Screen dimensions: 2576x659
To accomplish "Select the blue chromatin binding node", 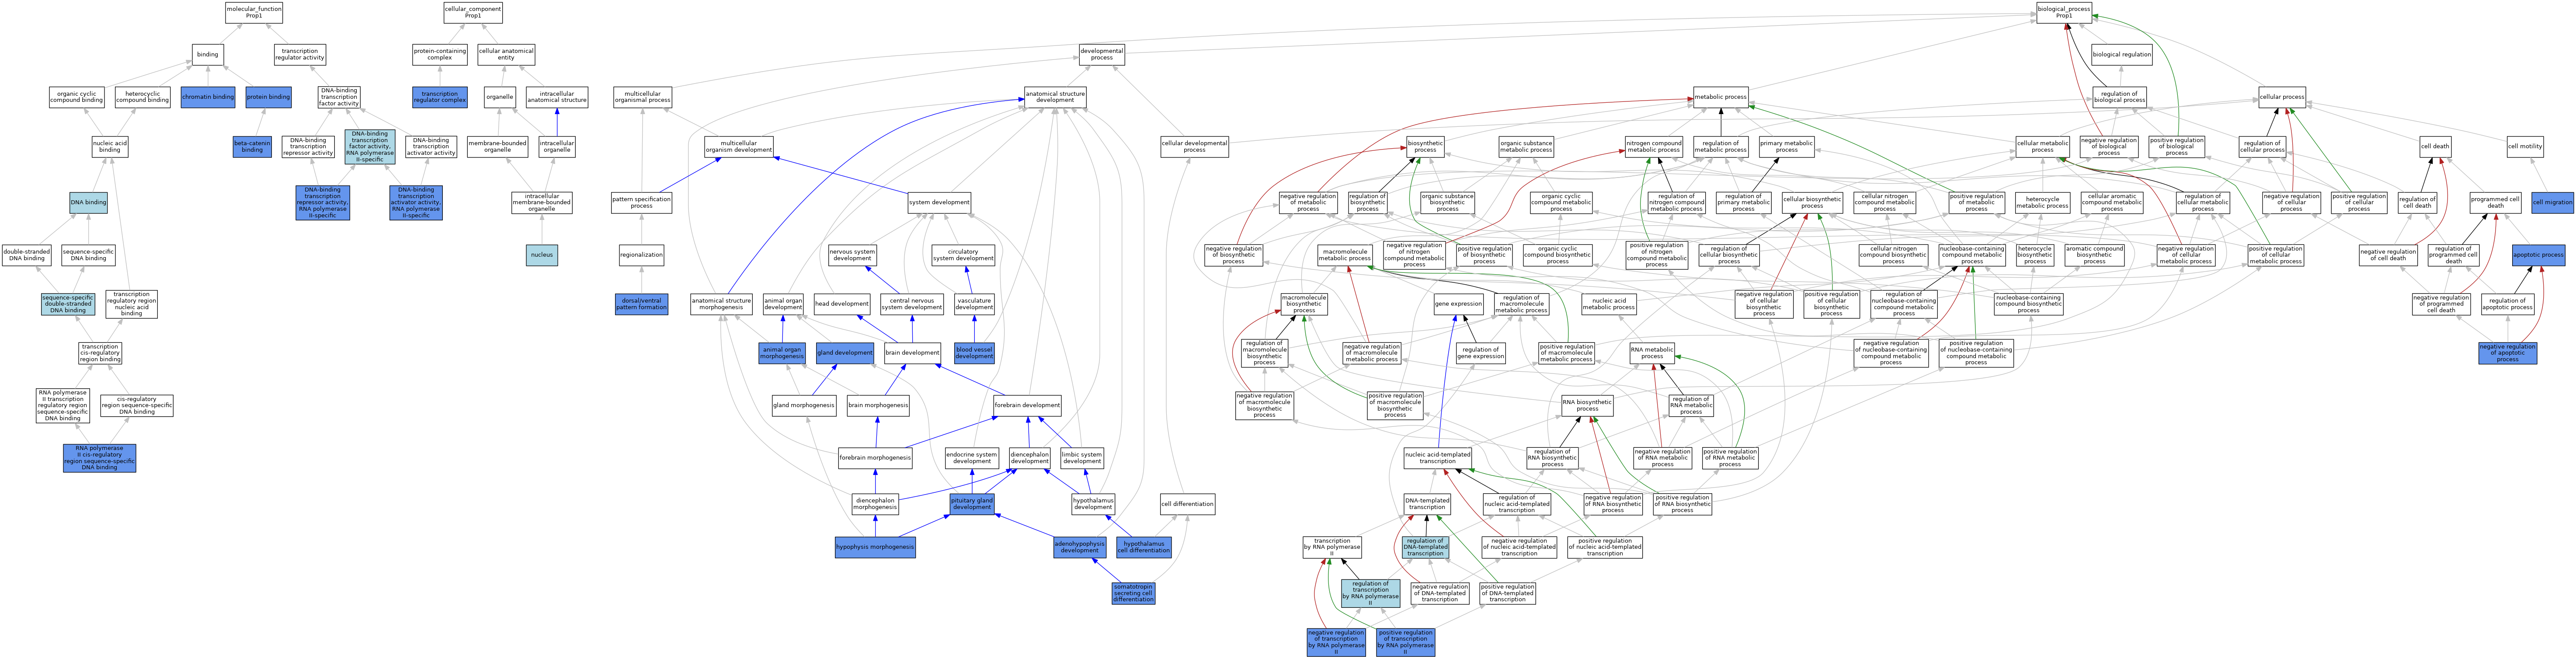I will pyautogui.click(x=208, y=97).
